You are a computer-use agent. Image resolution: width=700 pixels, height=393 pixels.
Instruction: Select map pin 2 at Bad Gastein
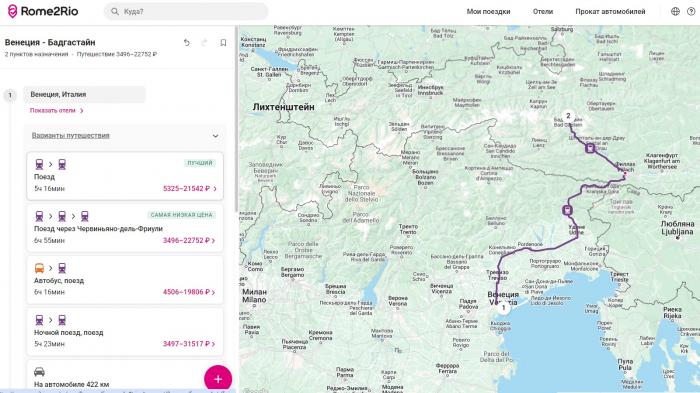pyautogui.click(x=568, y=116)
